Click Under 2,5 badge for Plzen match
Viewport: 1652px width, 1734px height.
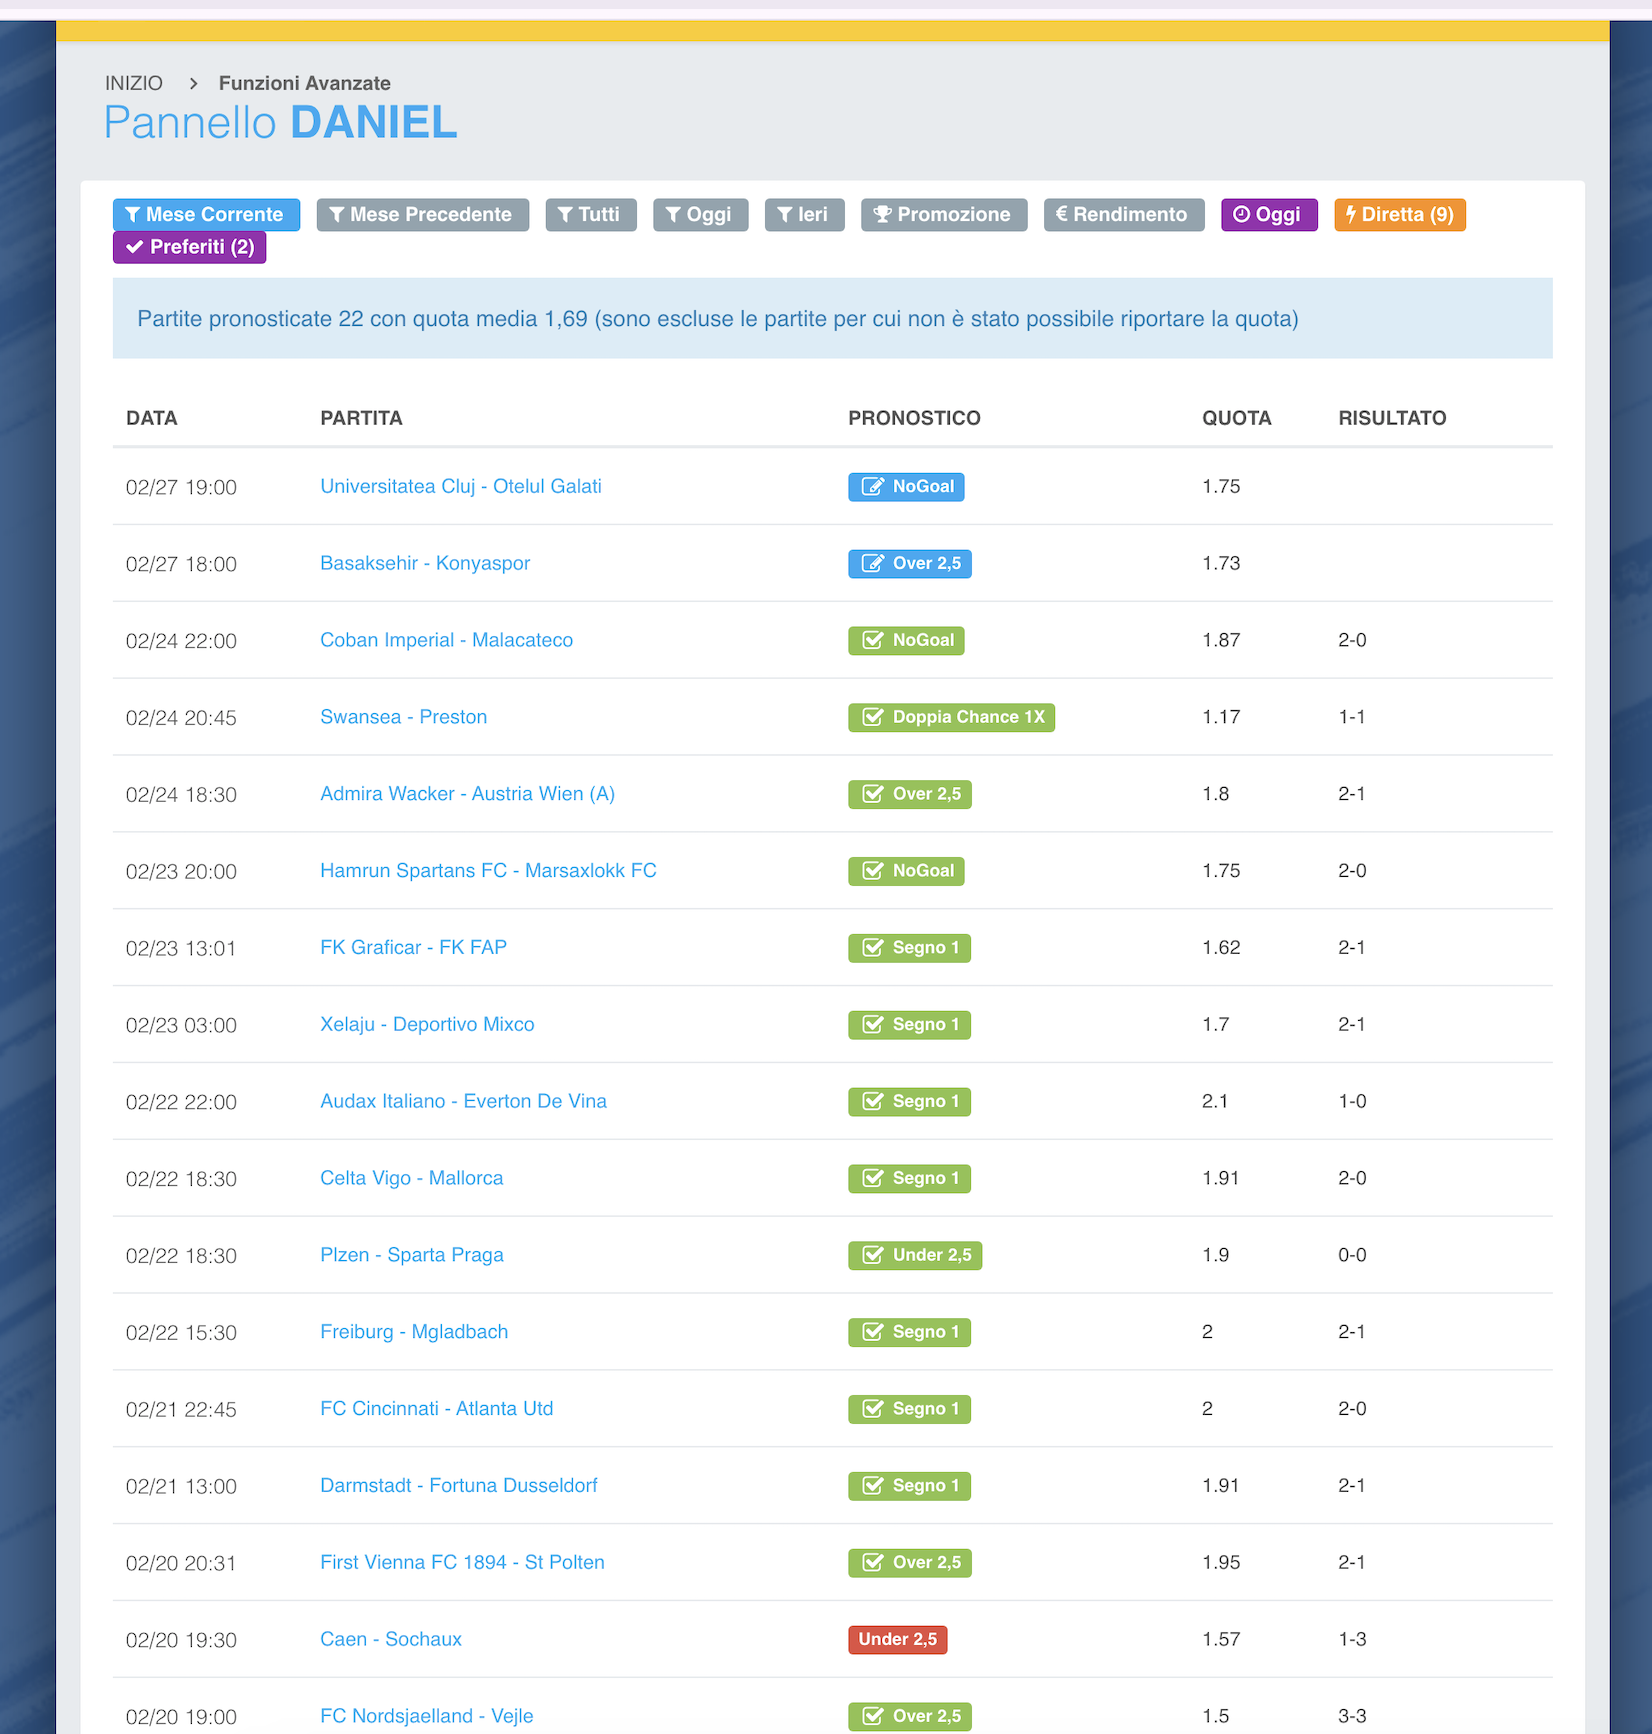(914, 1256)
